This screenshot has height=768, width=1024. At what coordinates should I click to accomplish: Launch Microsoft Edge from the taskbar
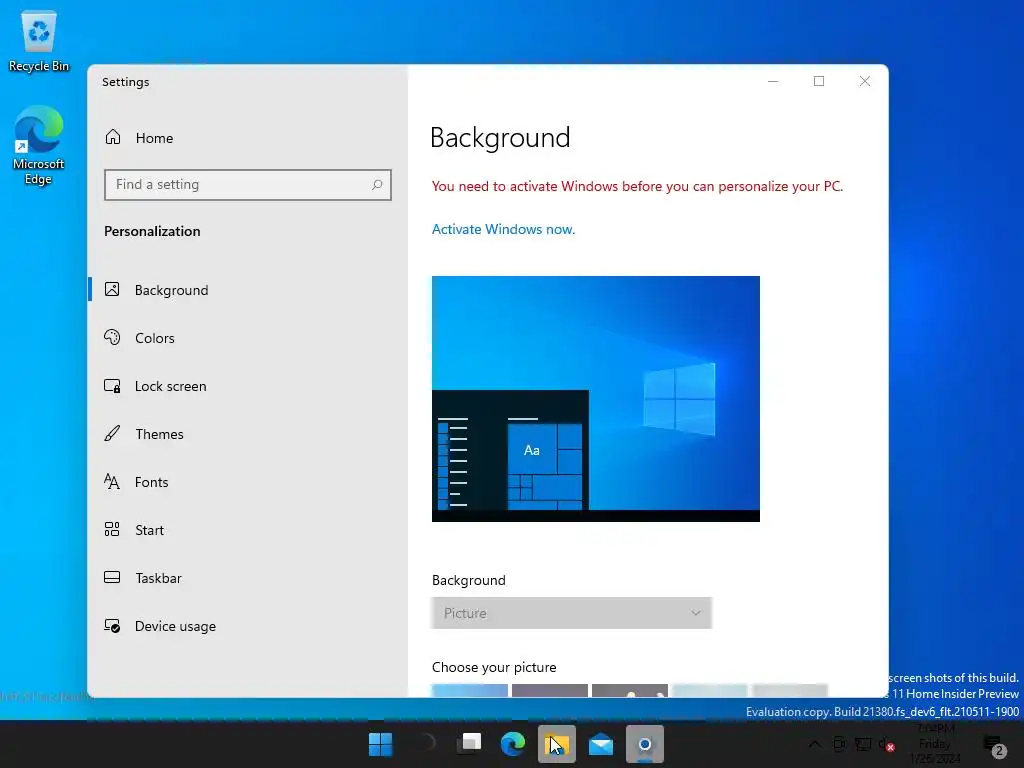click(513, 744)
